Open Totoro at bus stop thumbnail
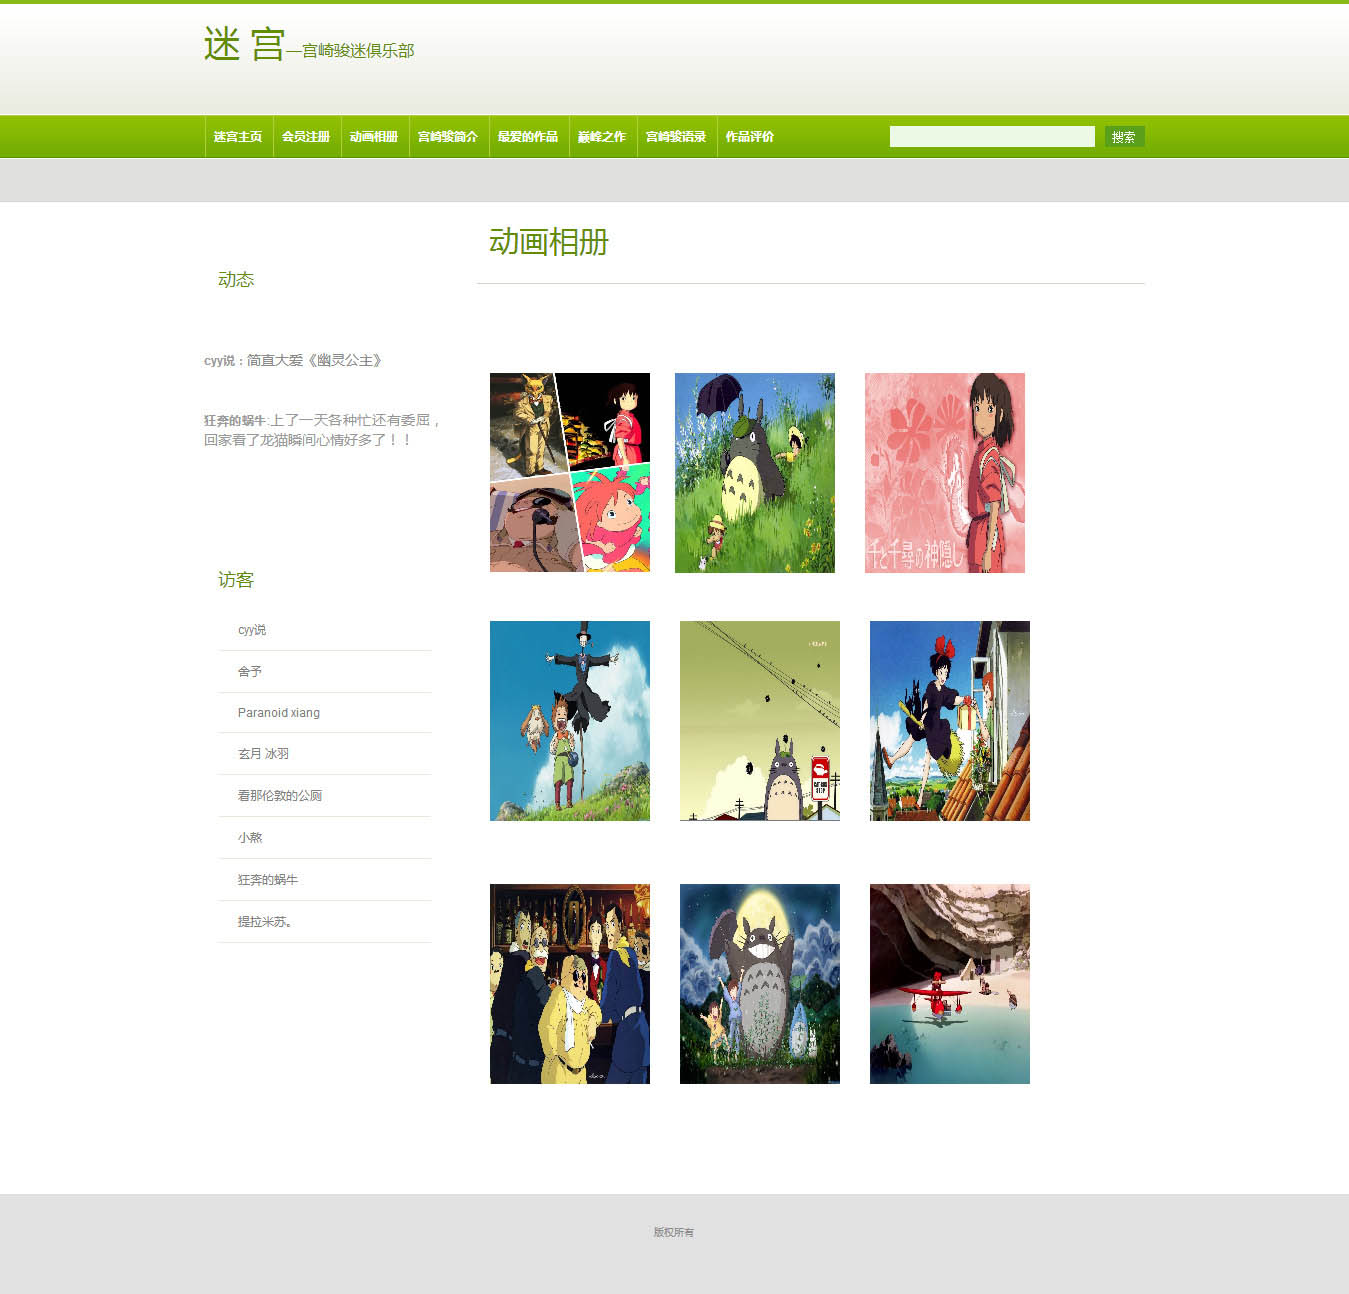1349x1294 pixels. [x=760, y=721]
